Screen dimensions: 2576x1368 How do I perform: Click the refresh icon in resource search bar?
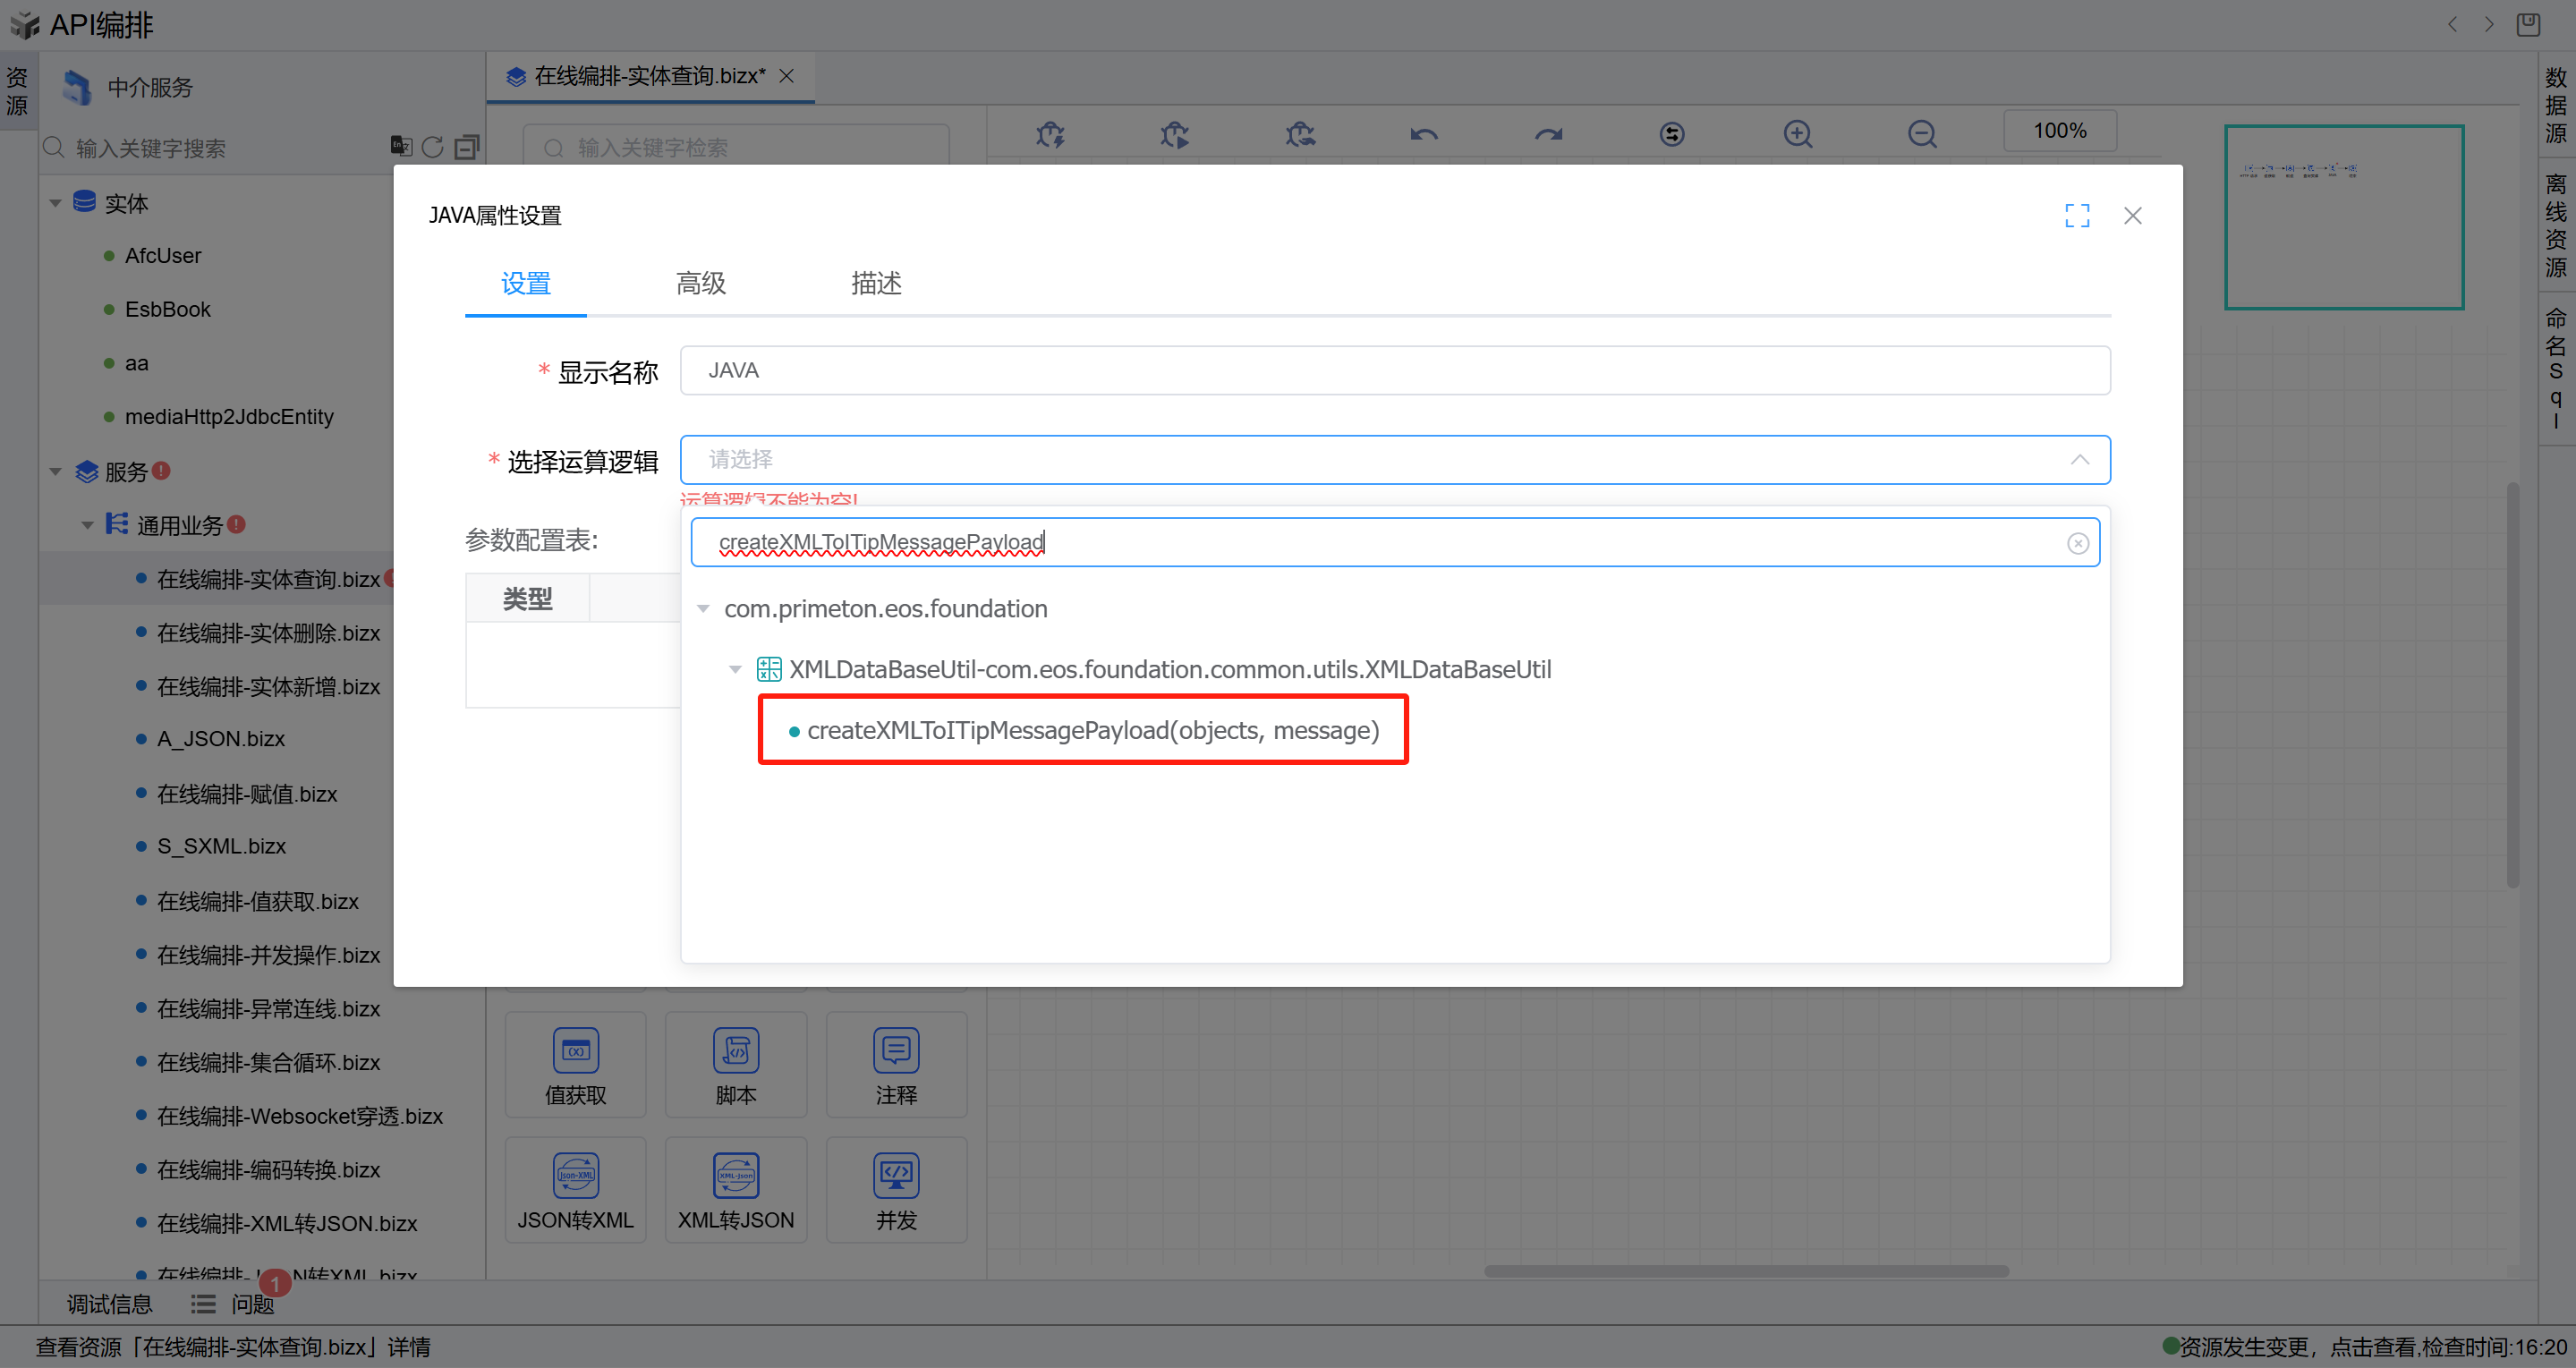(x=432, y=147)
